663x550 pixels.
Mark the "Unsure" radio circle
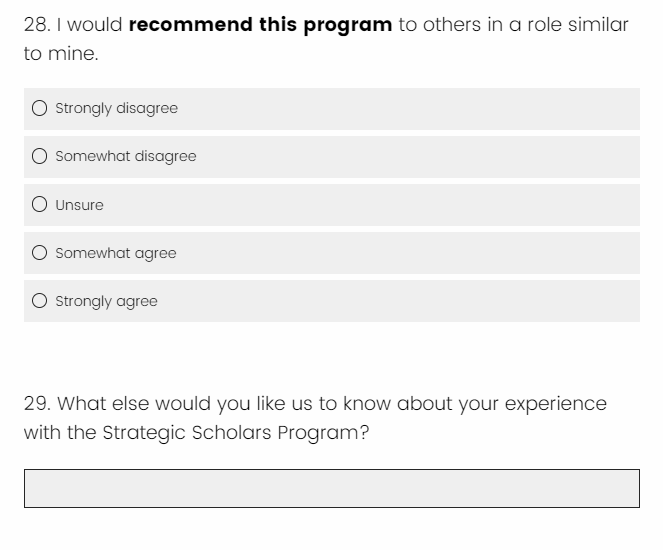pyautogui.click(x=39, y=205)
